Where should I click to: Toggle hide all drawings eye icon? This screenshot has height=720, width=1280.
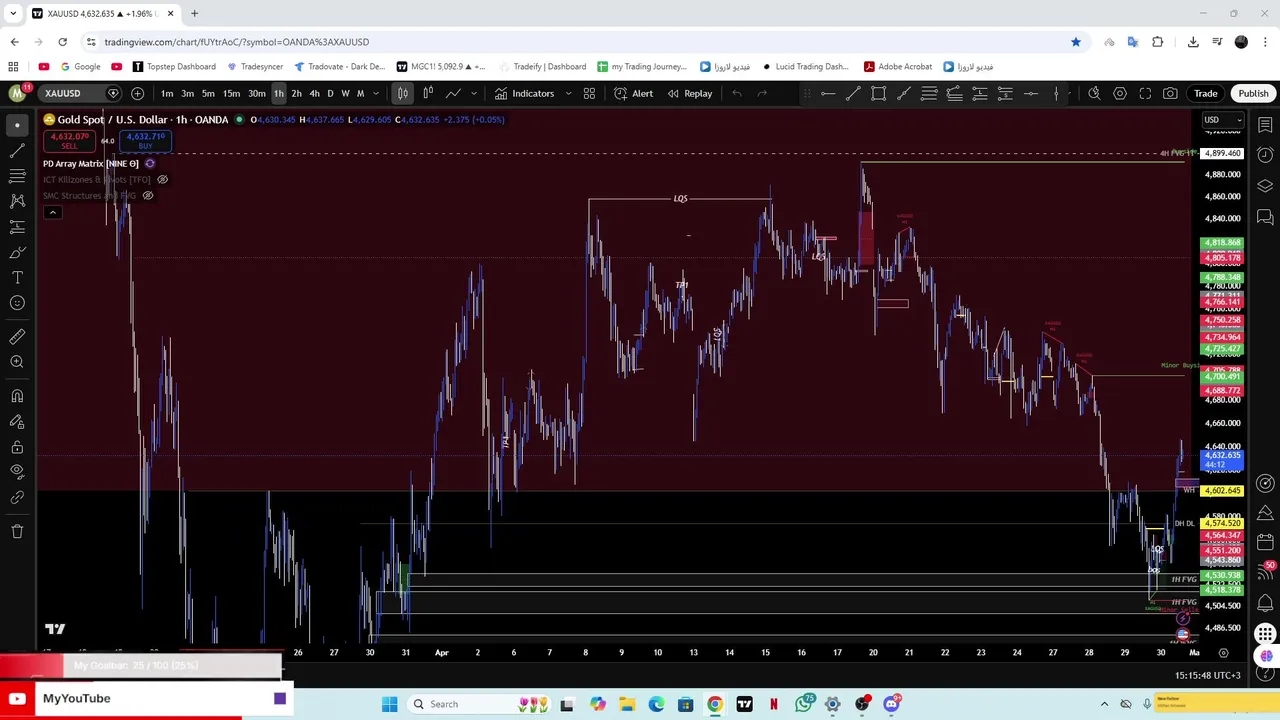17,471
